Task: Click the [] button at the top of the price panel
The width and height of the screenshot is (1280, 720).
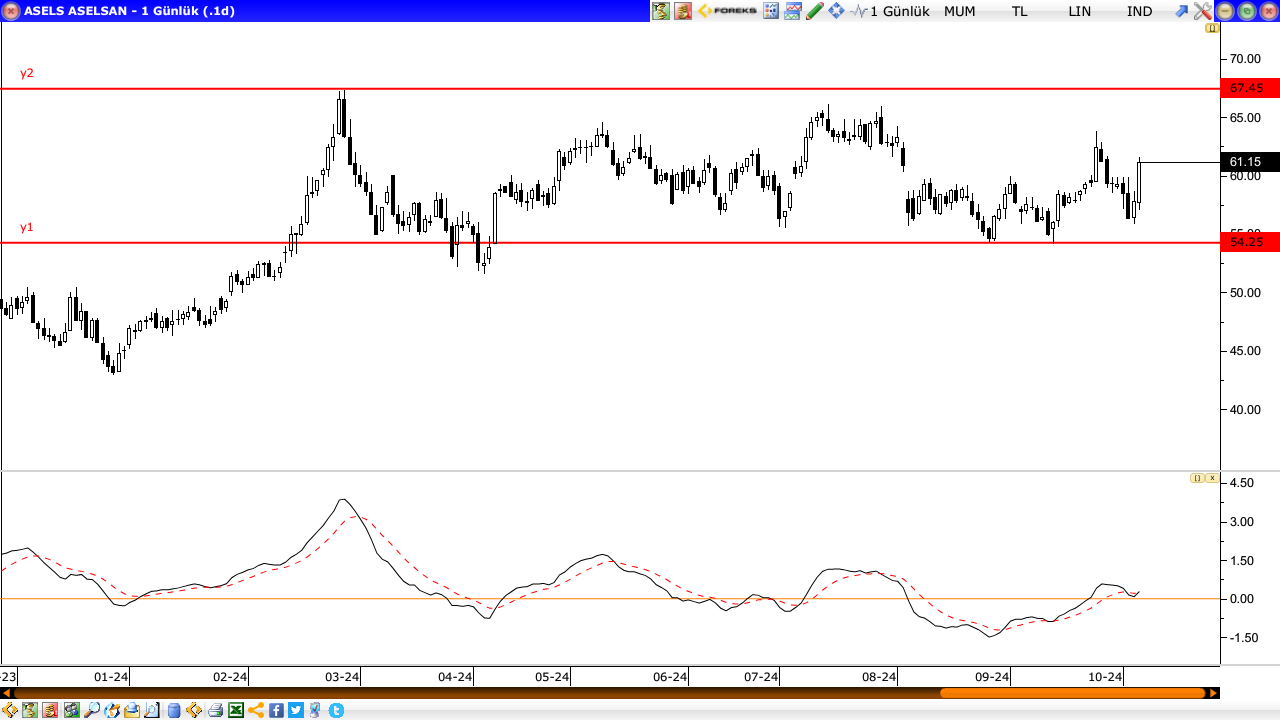Action: pos(1211,28)
